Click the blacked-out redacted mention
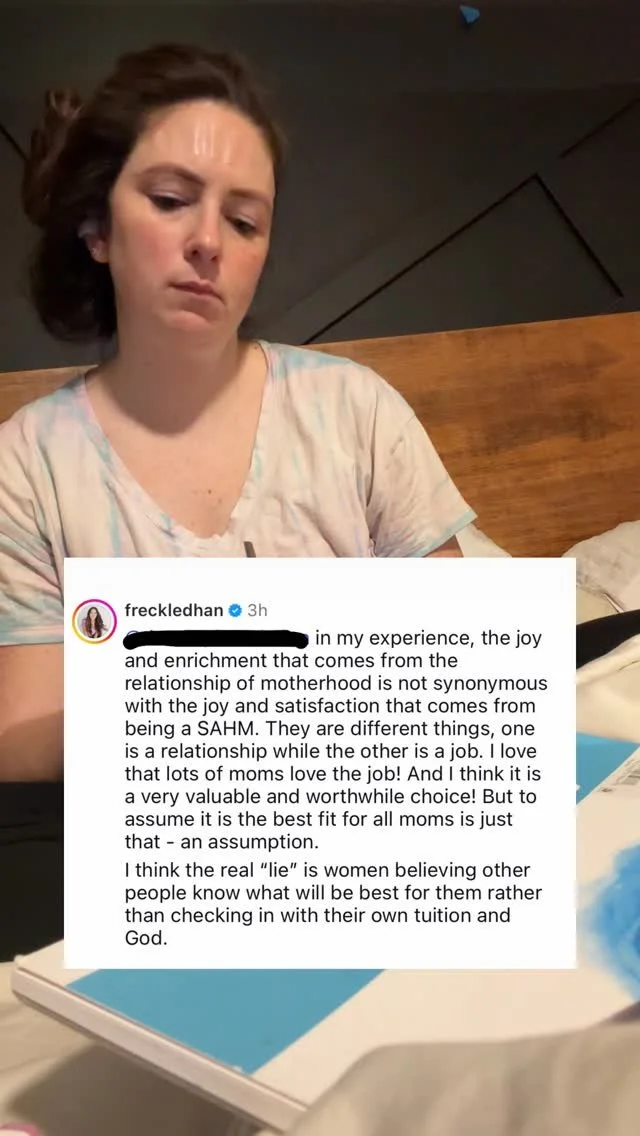Screen dimensions: 640x1136 point(217,640)
